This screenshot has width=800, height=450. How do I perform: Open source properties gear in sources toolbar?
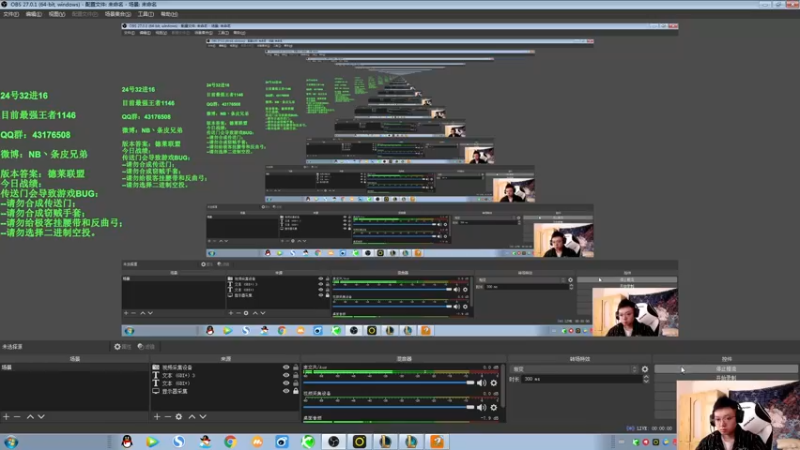click(x=179, y=417)
